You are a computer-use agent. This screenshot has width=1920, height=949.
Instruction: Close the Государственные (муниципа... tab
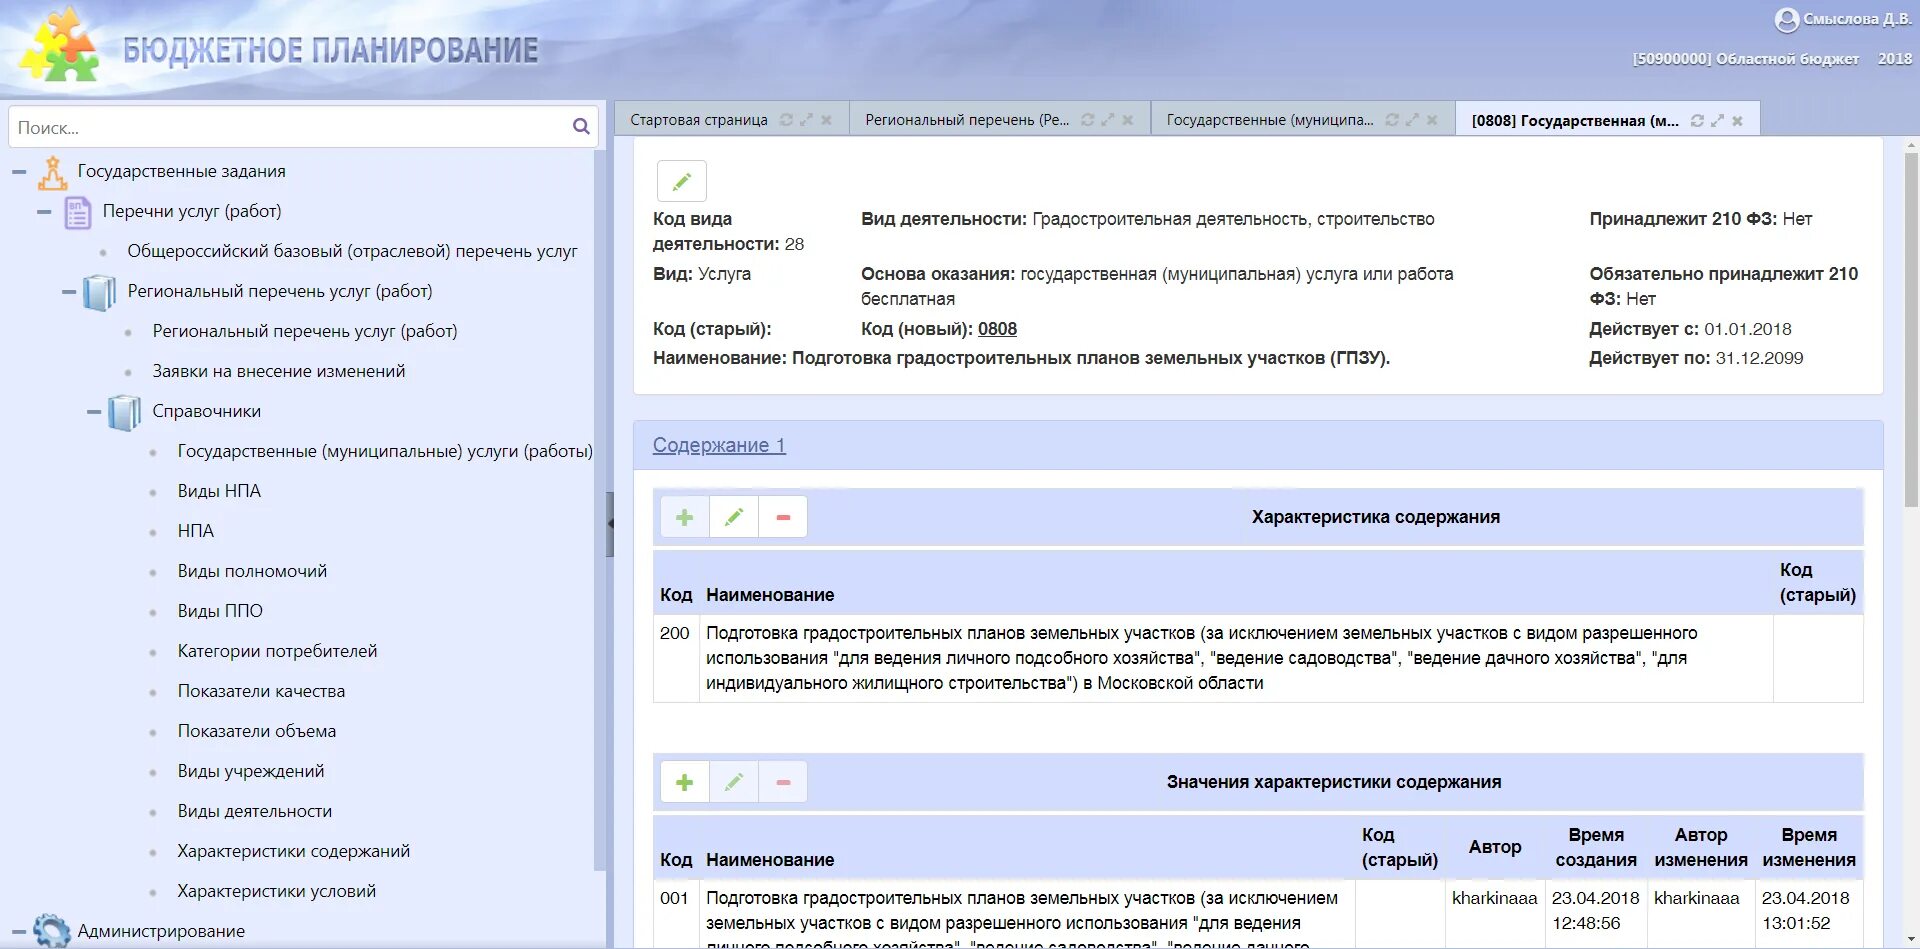point(1432,120)
